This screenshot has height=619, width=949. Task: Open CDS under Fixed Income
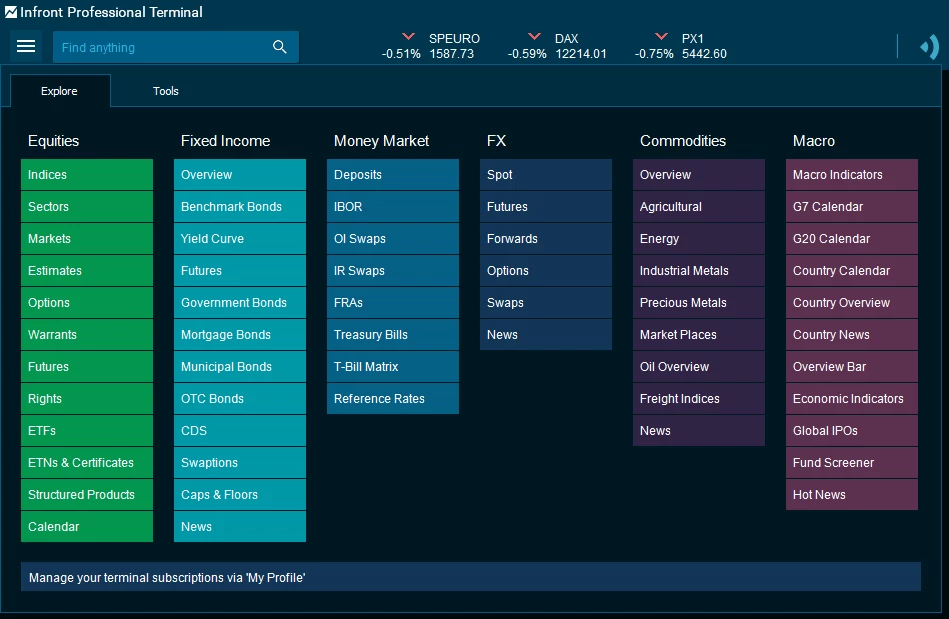coord(240,430)
